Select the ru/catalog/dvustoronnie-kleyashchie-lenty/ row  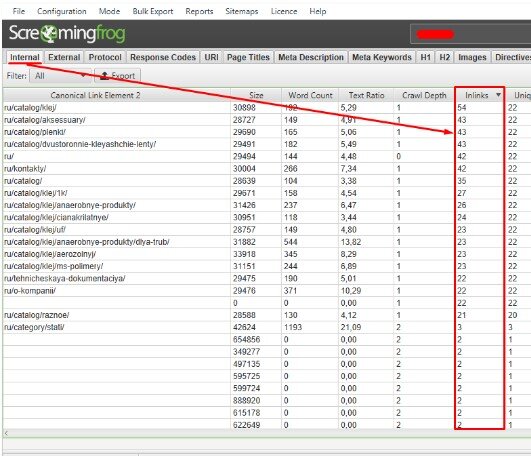click(267, 144)
